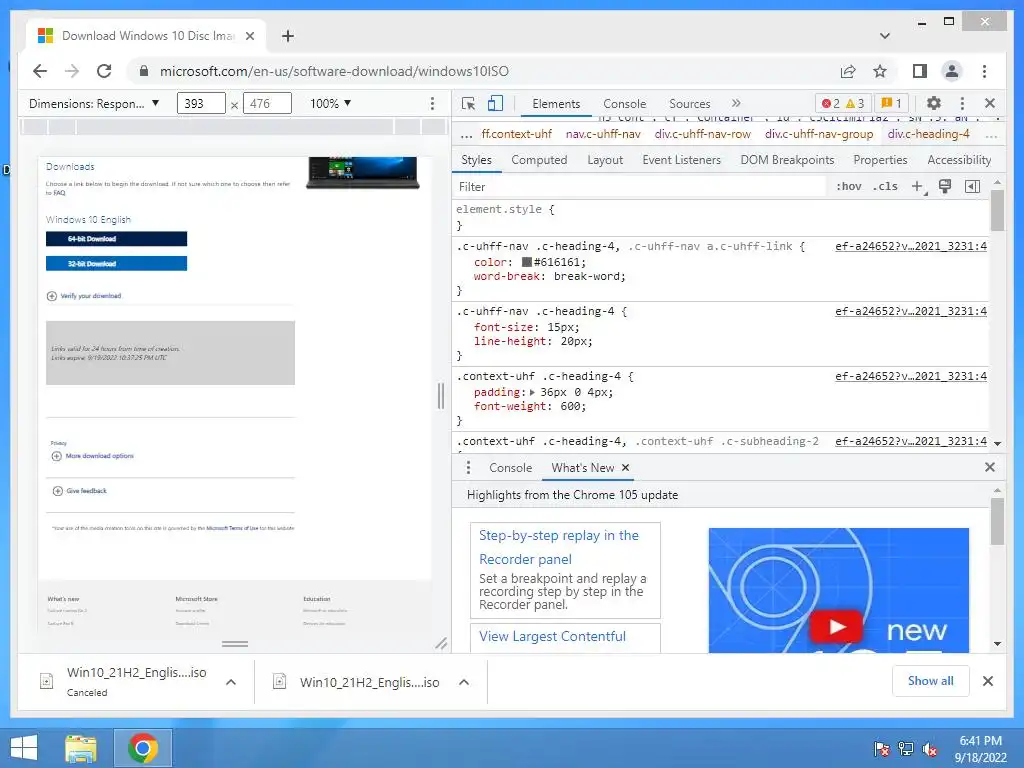Go back to the previous page
The width and height of the screenshot is (1024, 768).
click(x=40, y=71)
